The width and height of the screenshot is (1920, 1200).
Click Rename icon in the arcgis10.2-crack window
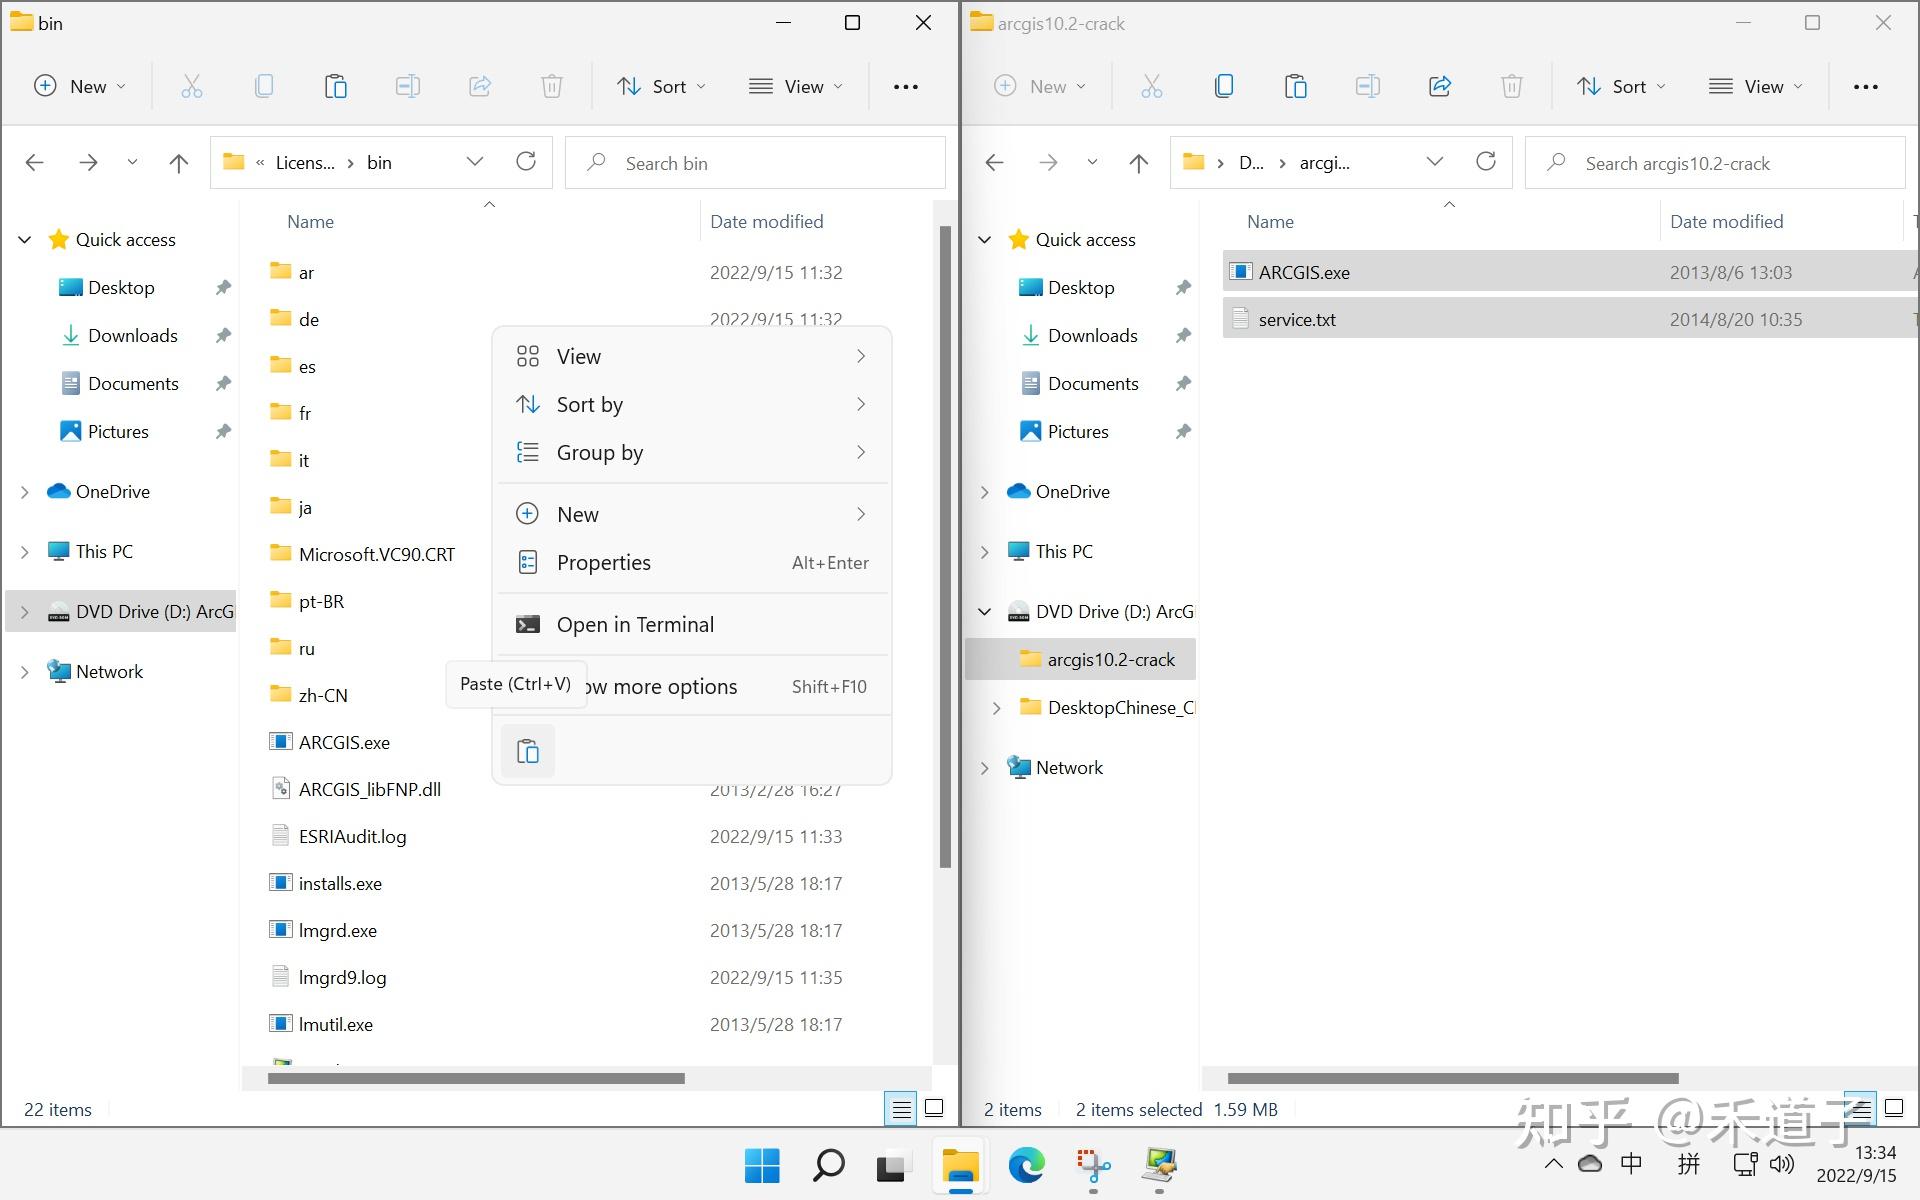tap(1368, 87)
